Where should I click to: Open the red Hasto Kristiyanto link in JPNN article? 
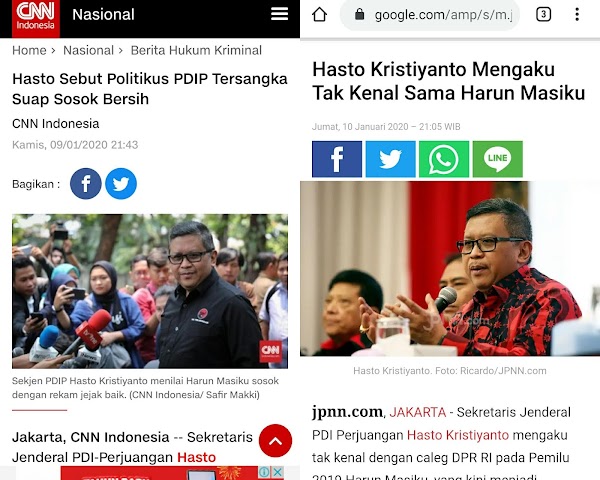[x=458, y=435]
